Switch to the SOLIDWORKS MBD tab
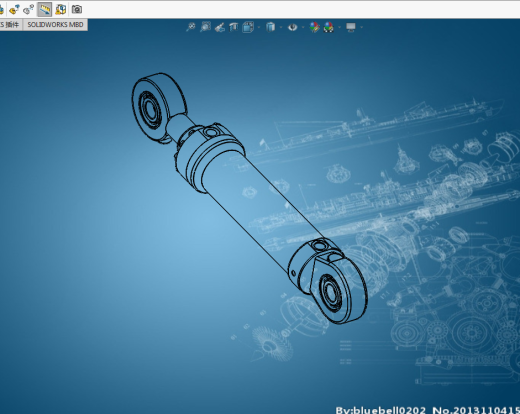The height and width of the screenshot is (414, 520). (55, 25)
